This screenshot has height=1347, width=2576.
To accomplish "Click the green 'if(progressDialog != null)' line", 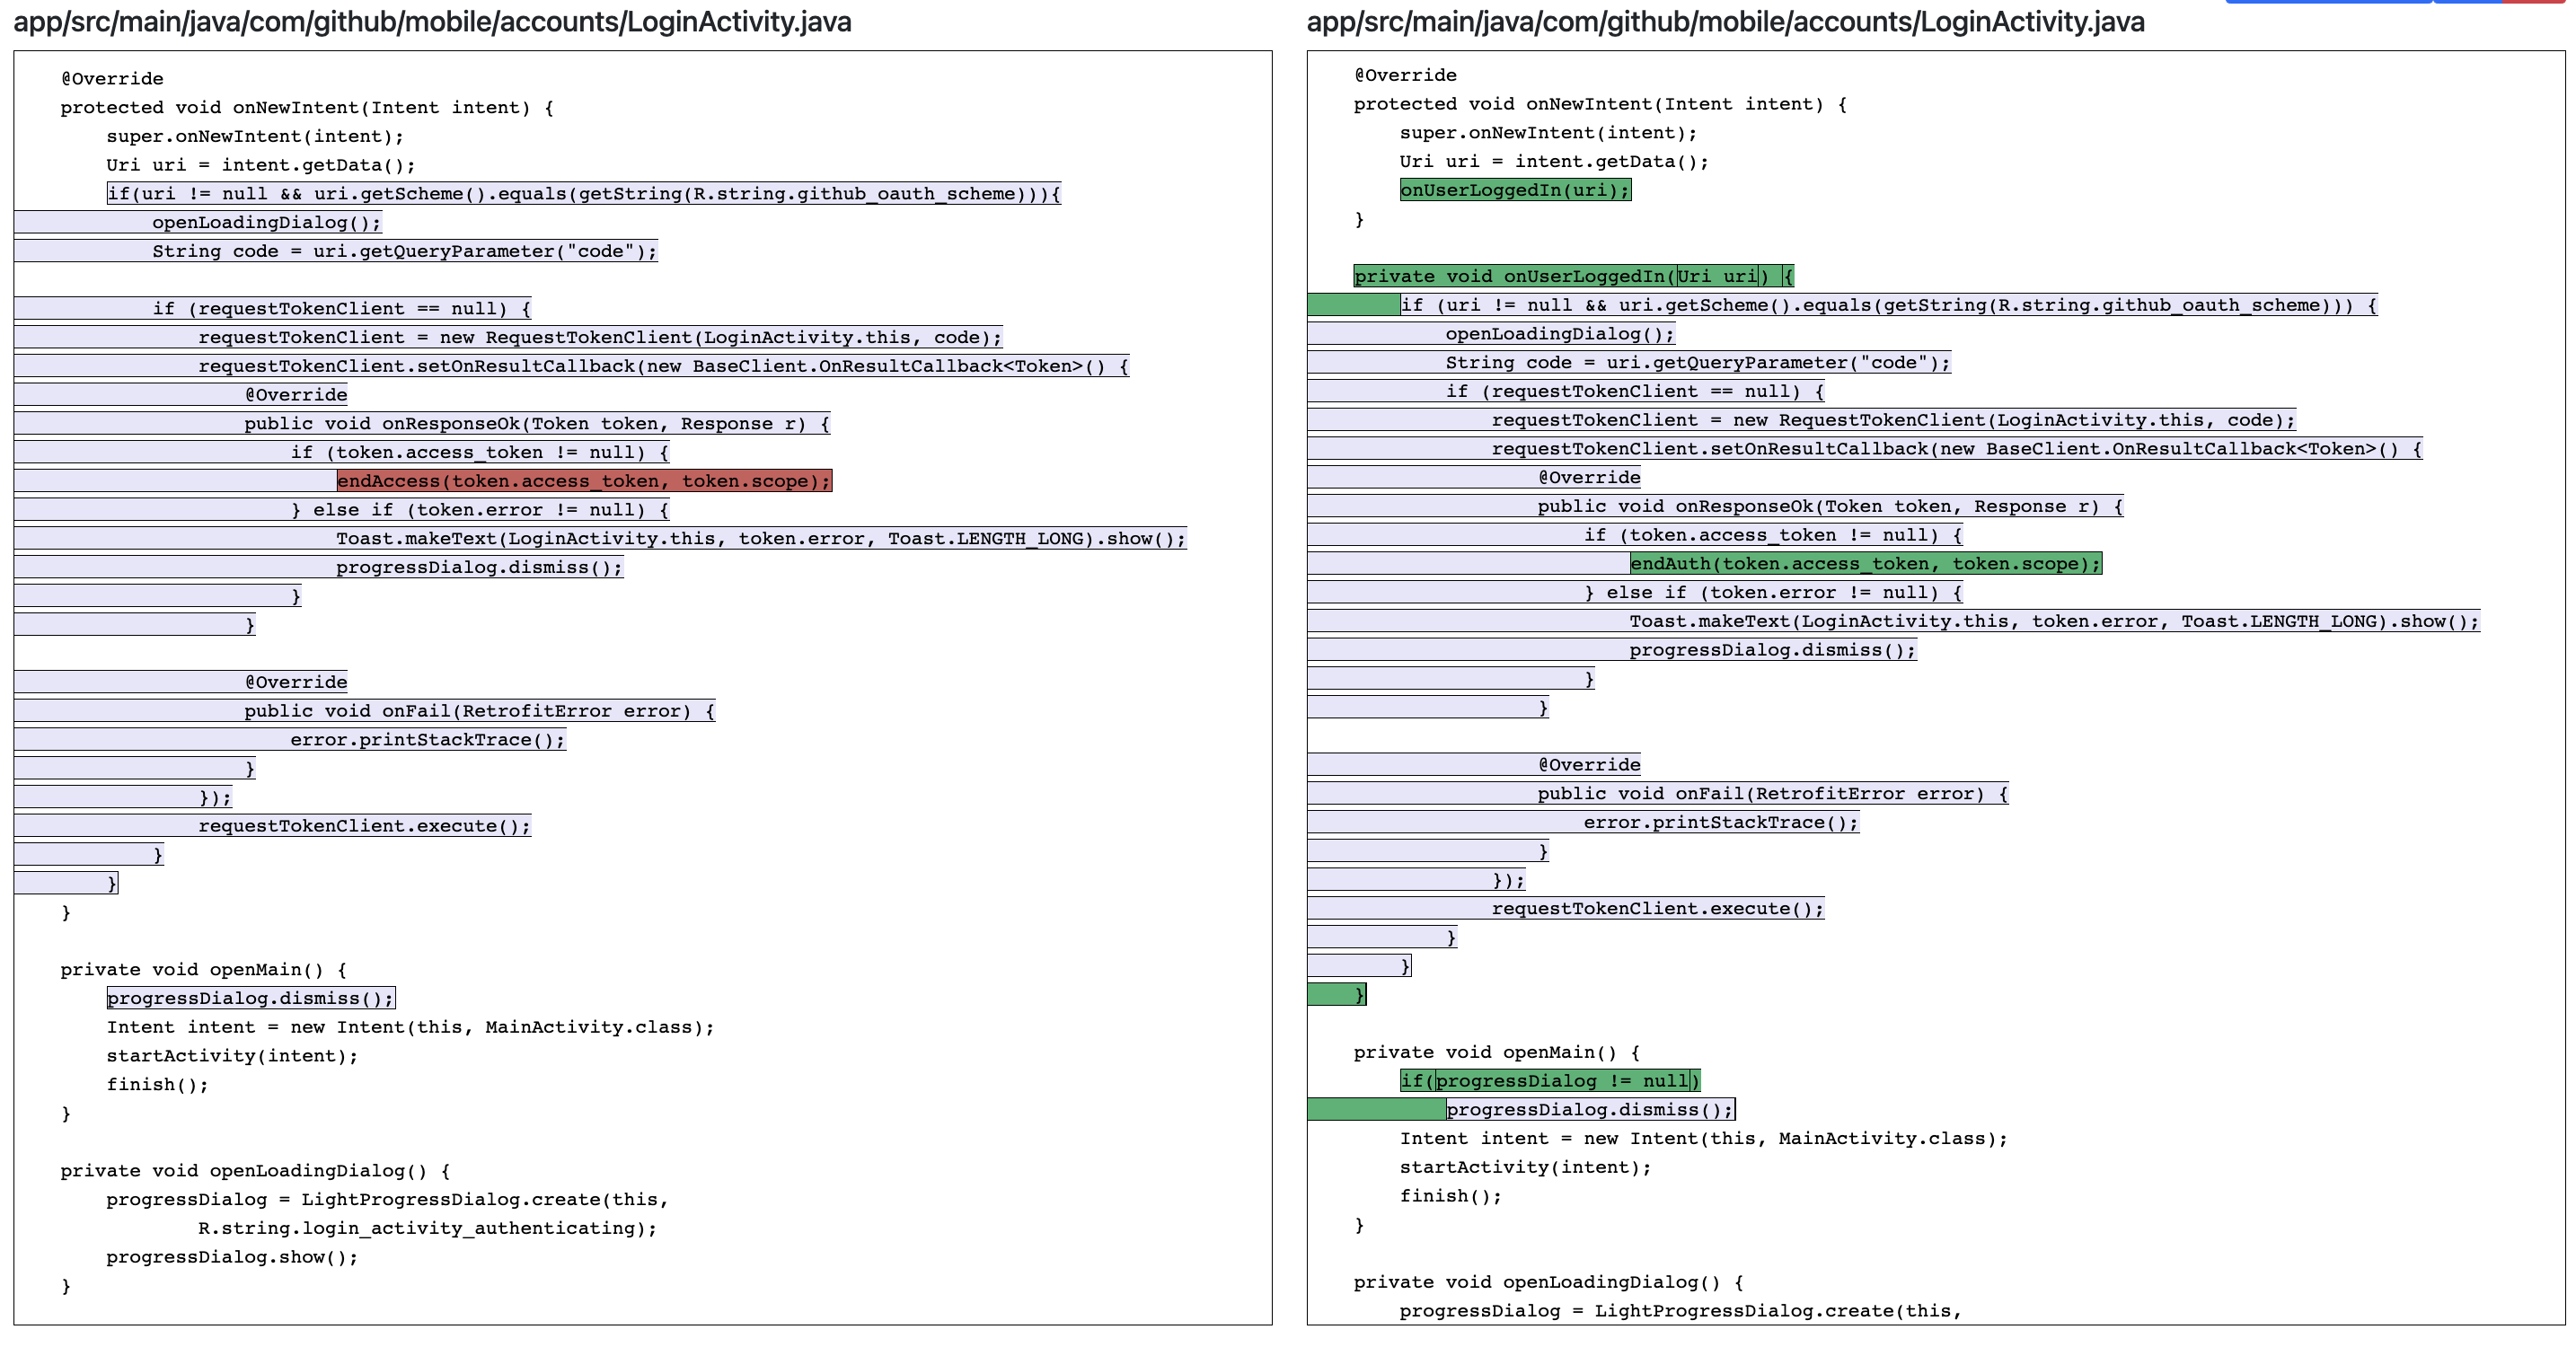I will (x=1550, y=1081).
